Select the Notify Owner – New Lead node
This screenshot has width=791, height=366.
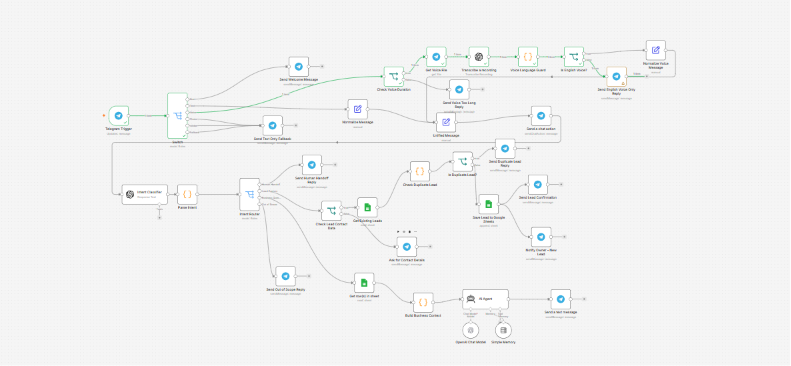click(541, 237)
